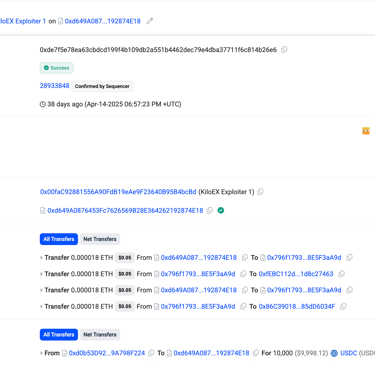Screen dimensions: 375x366
Task: Click $0.05 badge in transfer to 0xfEBC112d
Action: click(125, 274)
